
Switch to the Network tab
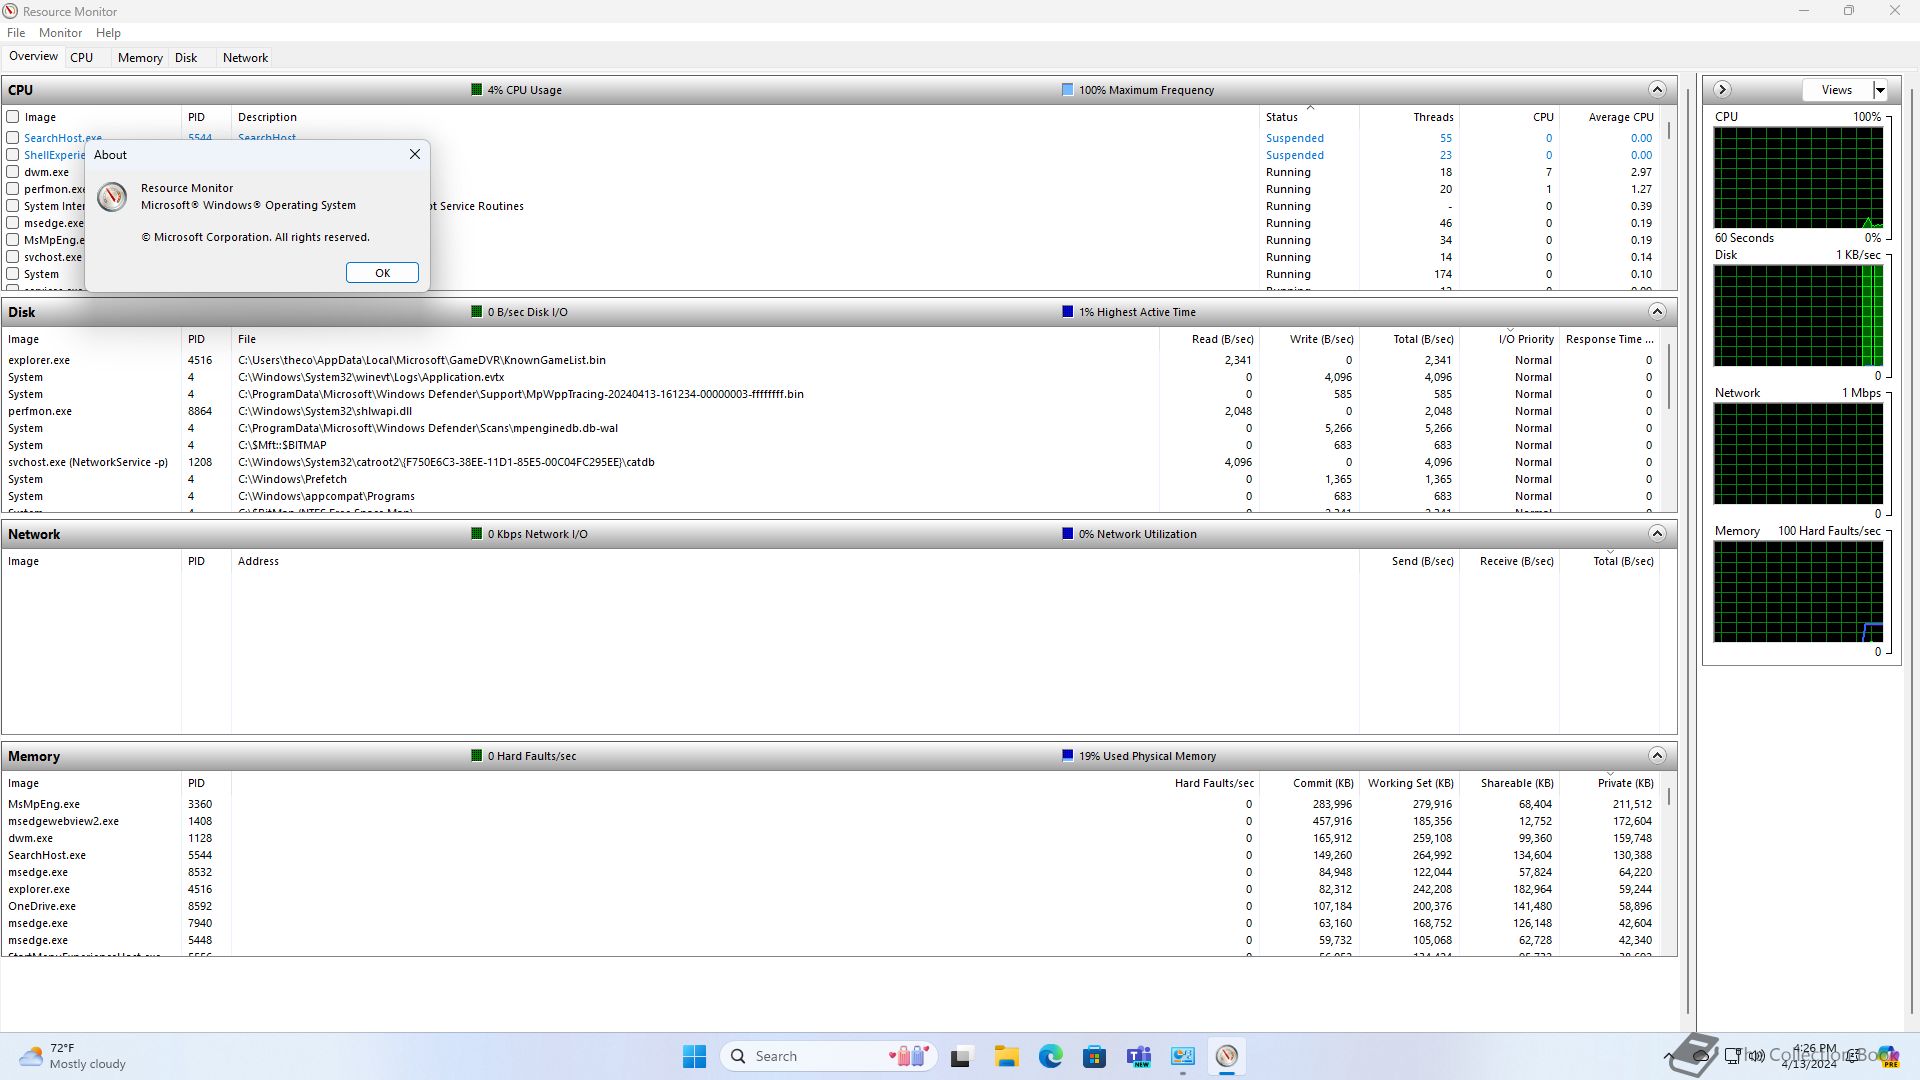[245, 58]
